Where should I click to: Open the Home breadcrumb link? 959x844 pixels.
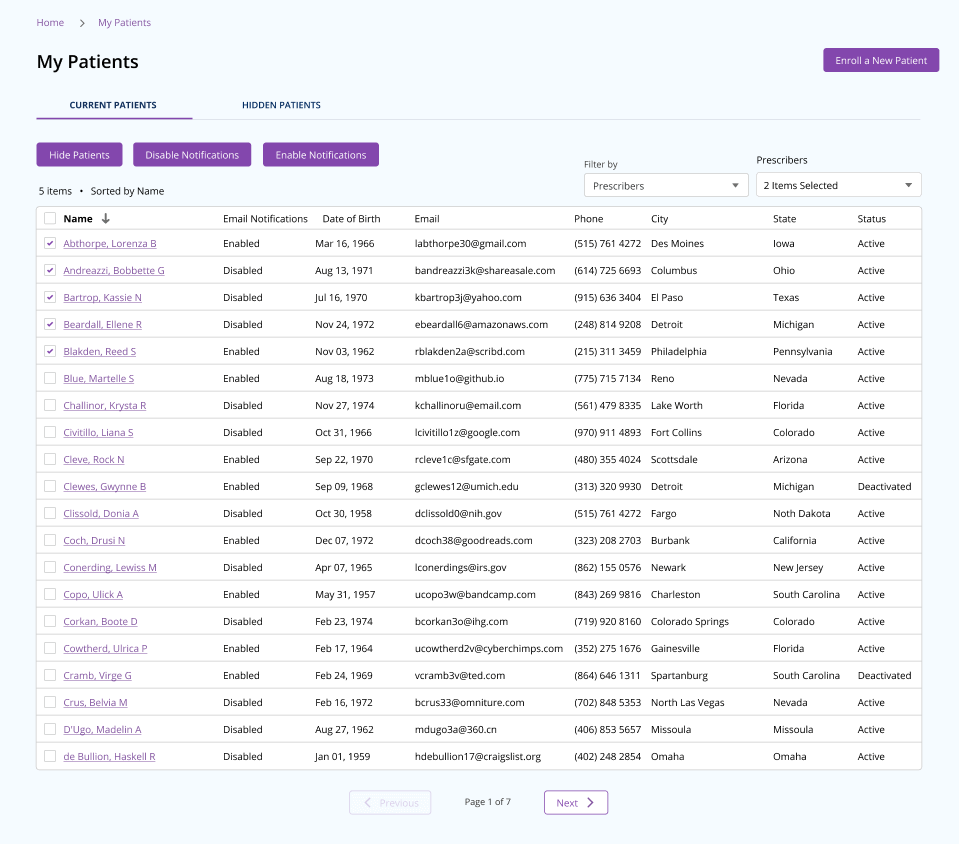coord(50,23)
